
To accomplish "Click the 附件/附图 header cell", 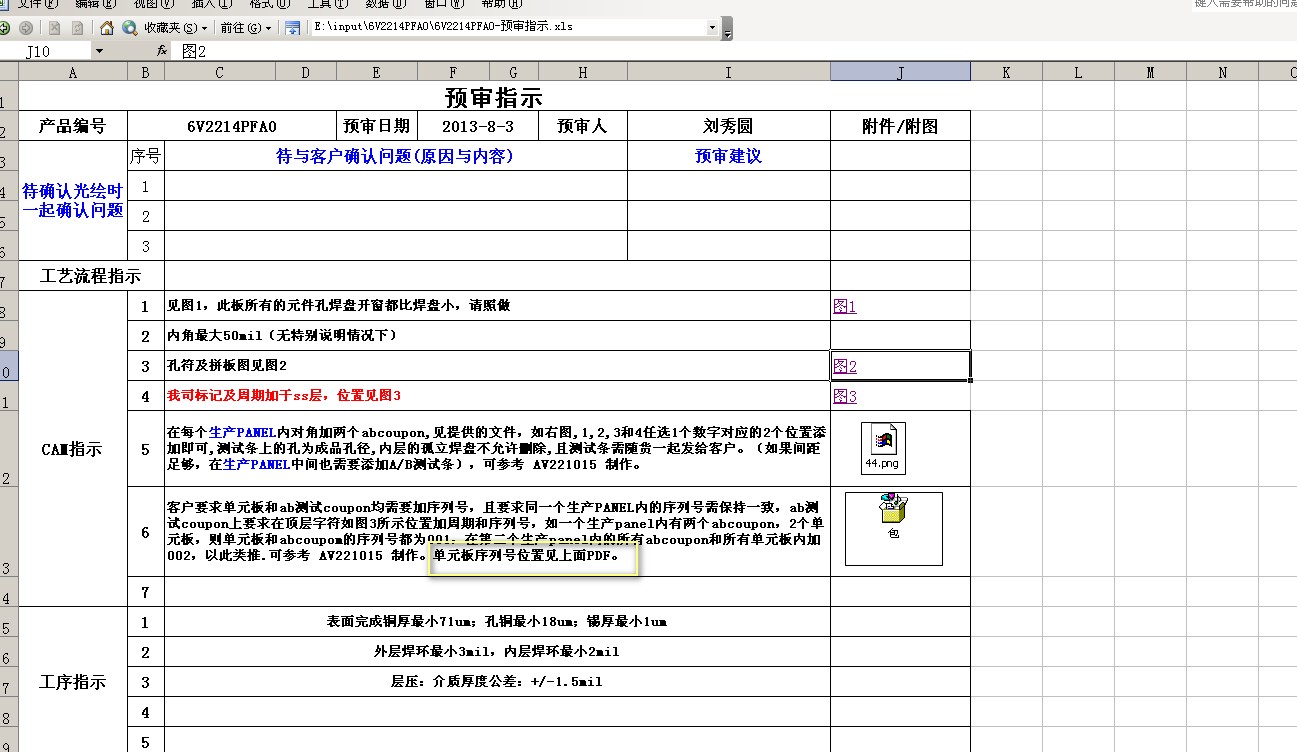I will [x=900, y=126].
